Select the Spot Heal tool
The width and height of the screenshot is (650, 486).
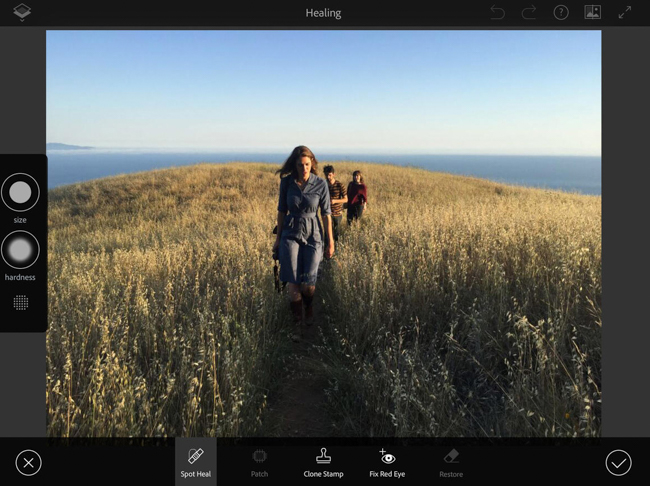pos(196,462)
